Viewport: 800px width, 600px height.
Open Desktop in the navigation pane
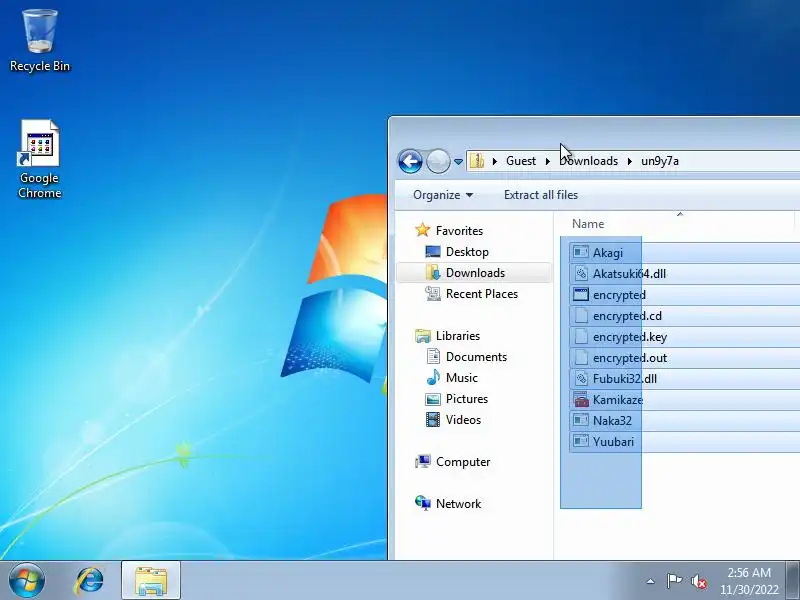tap(467, 252)
